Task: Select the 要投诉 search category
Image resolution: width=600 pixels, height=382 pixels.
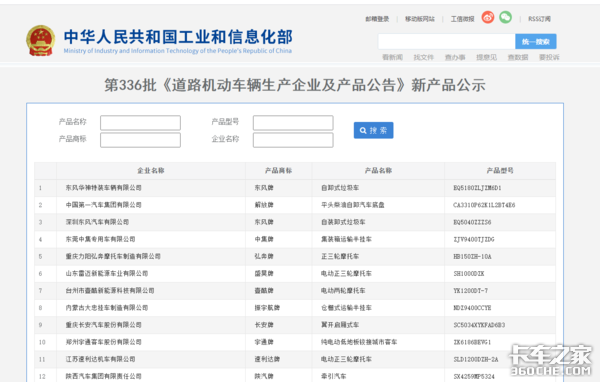Action: click(x=549, y=57)
